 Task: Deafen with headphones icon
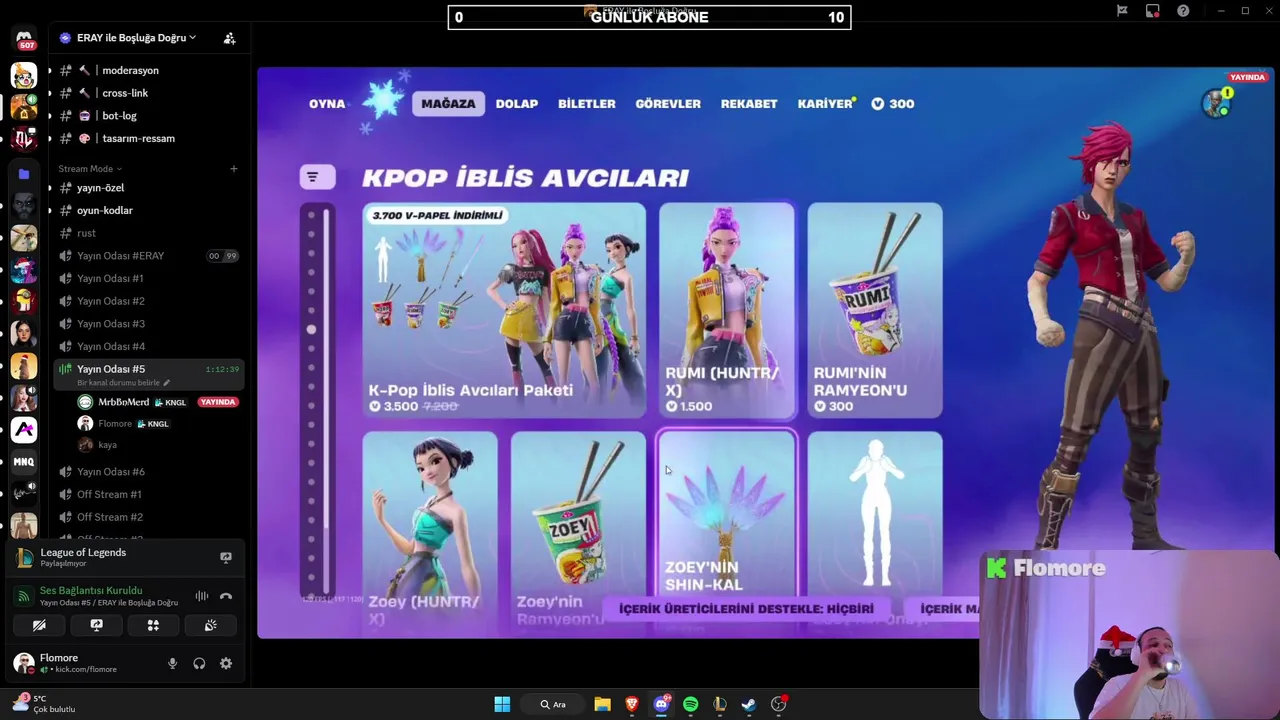click(x=199, y=663)
